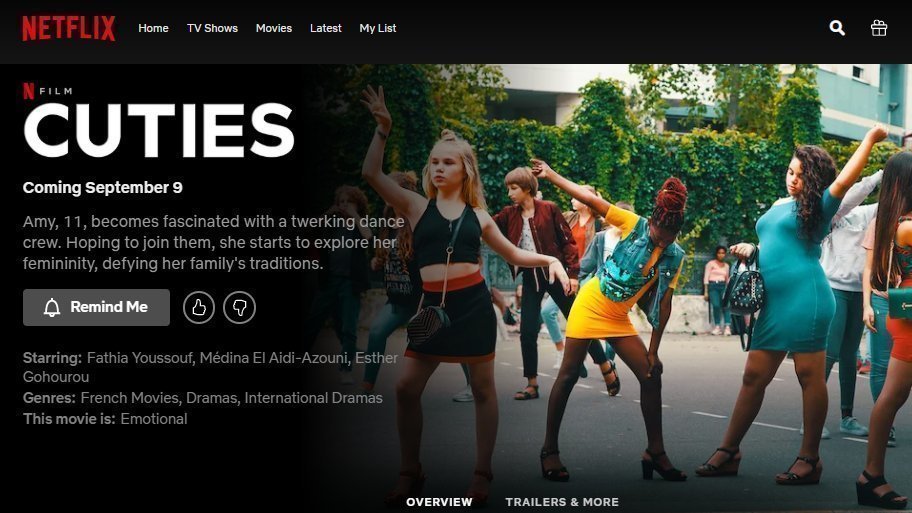This screenshot has width=912, height=513.
Task: Open Movies section
Action: [274, 28]
